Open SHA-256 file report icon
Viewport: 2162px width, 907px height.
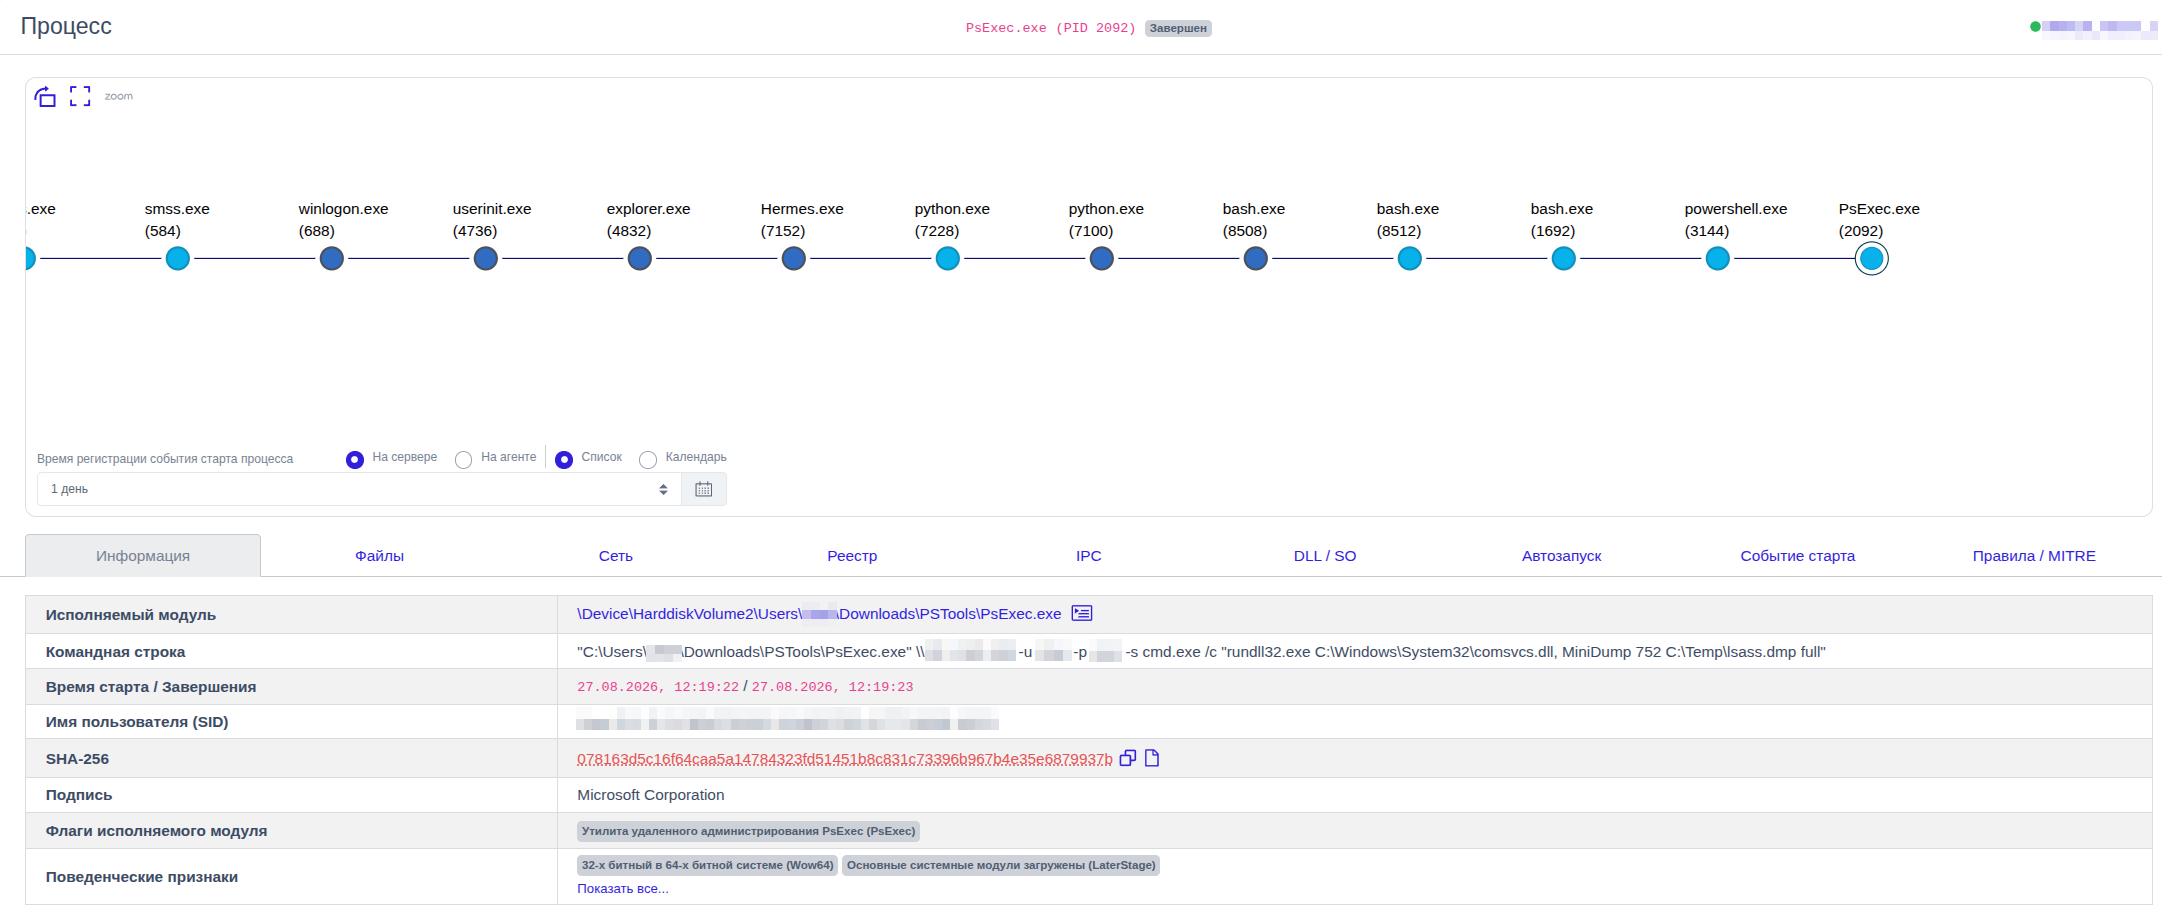pos(1152,758)
